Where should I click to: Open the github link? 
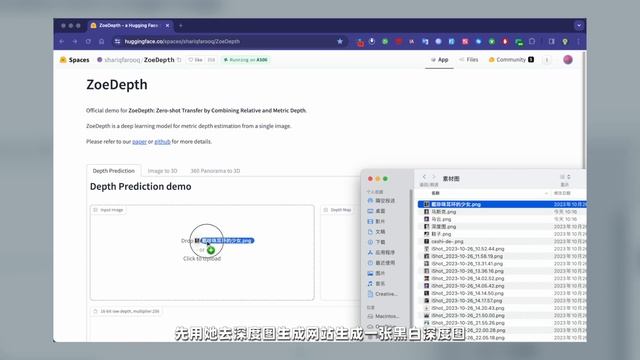coord(162,142)
